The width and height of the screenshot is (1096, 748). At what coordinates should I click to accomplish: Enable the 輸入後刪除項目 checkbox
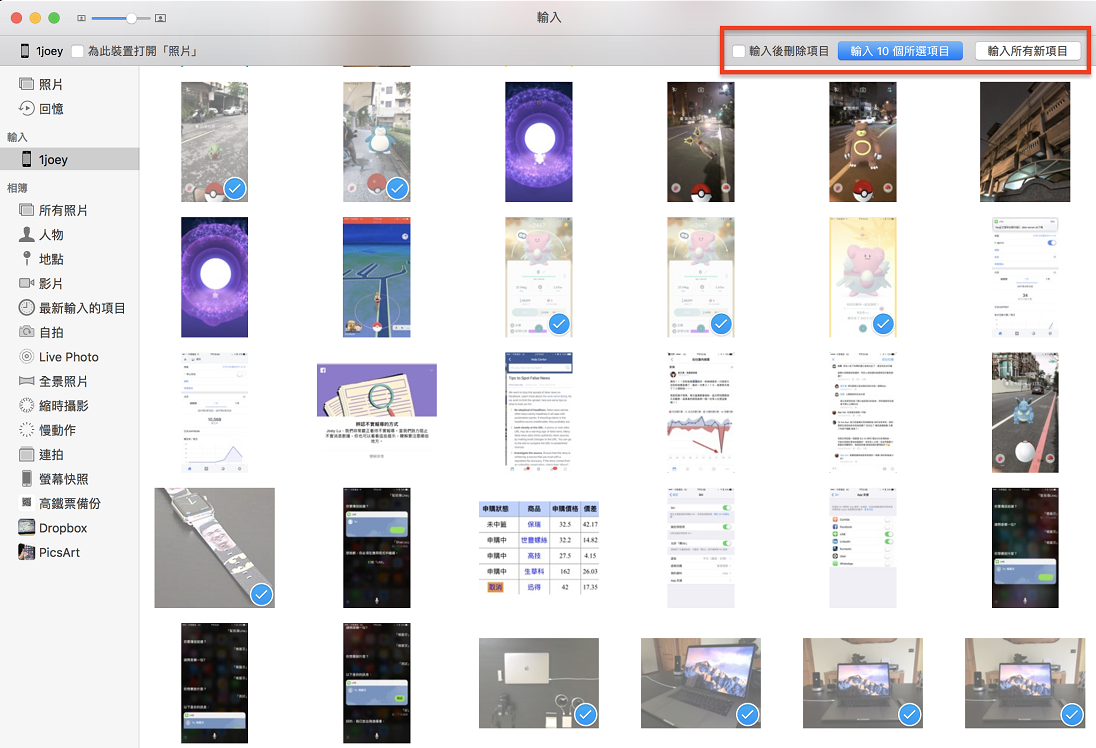737,50
